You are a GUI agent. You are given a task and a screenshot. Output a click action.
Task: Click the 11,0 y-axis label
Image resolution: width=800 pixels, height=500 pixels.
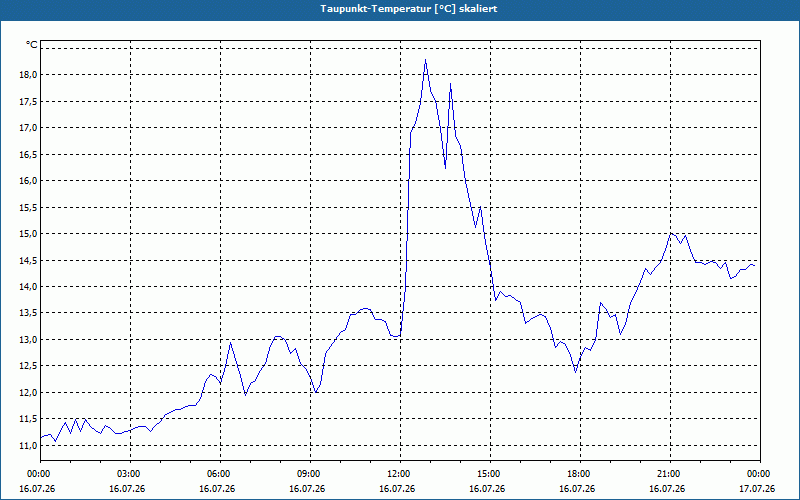pos(28,445)
